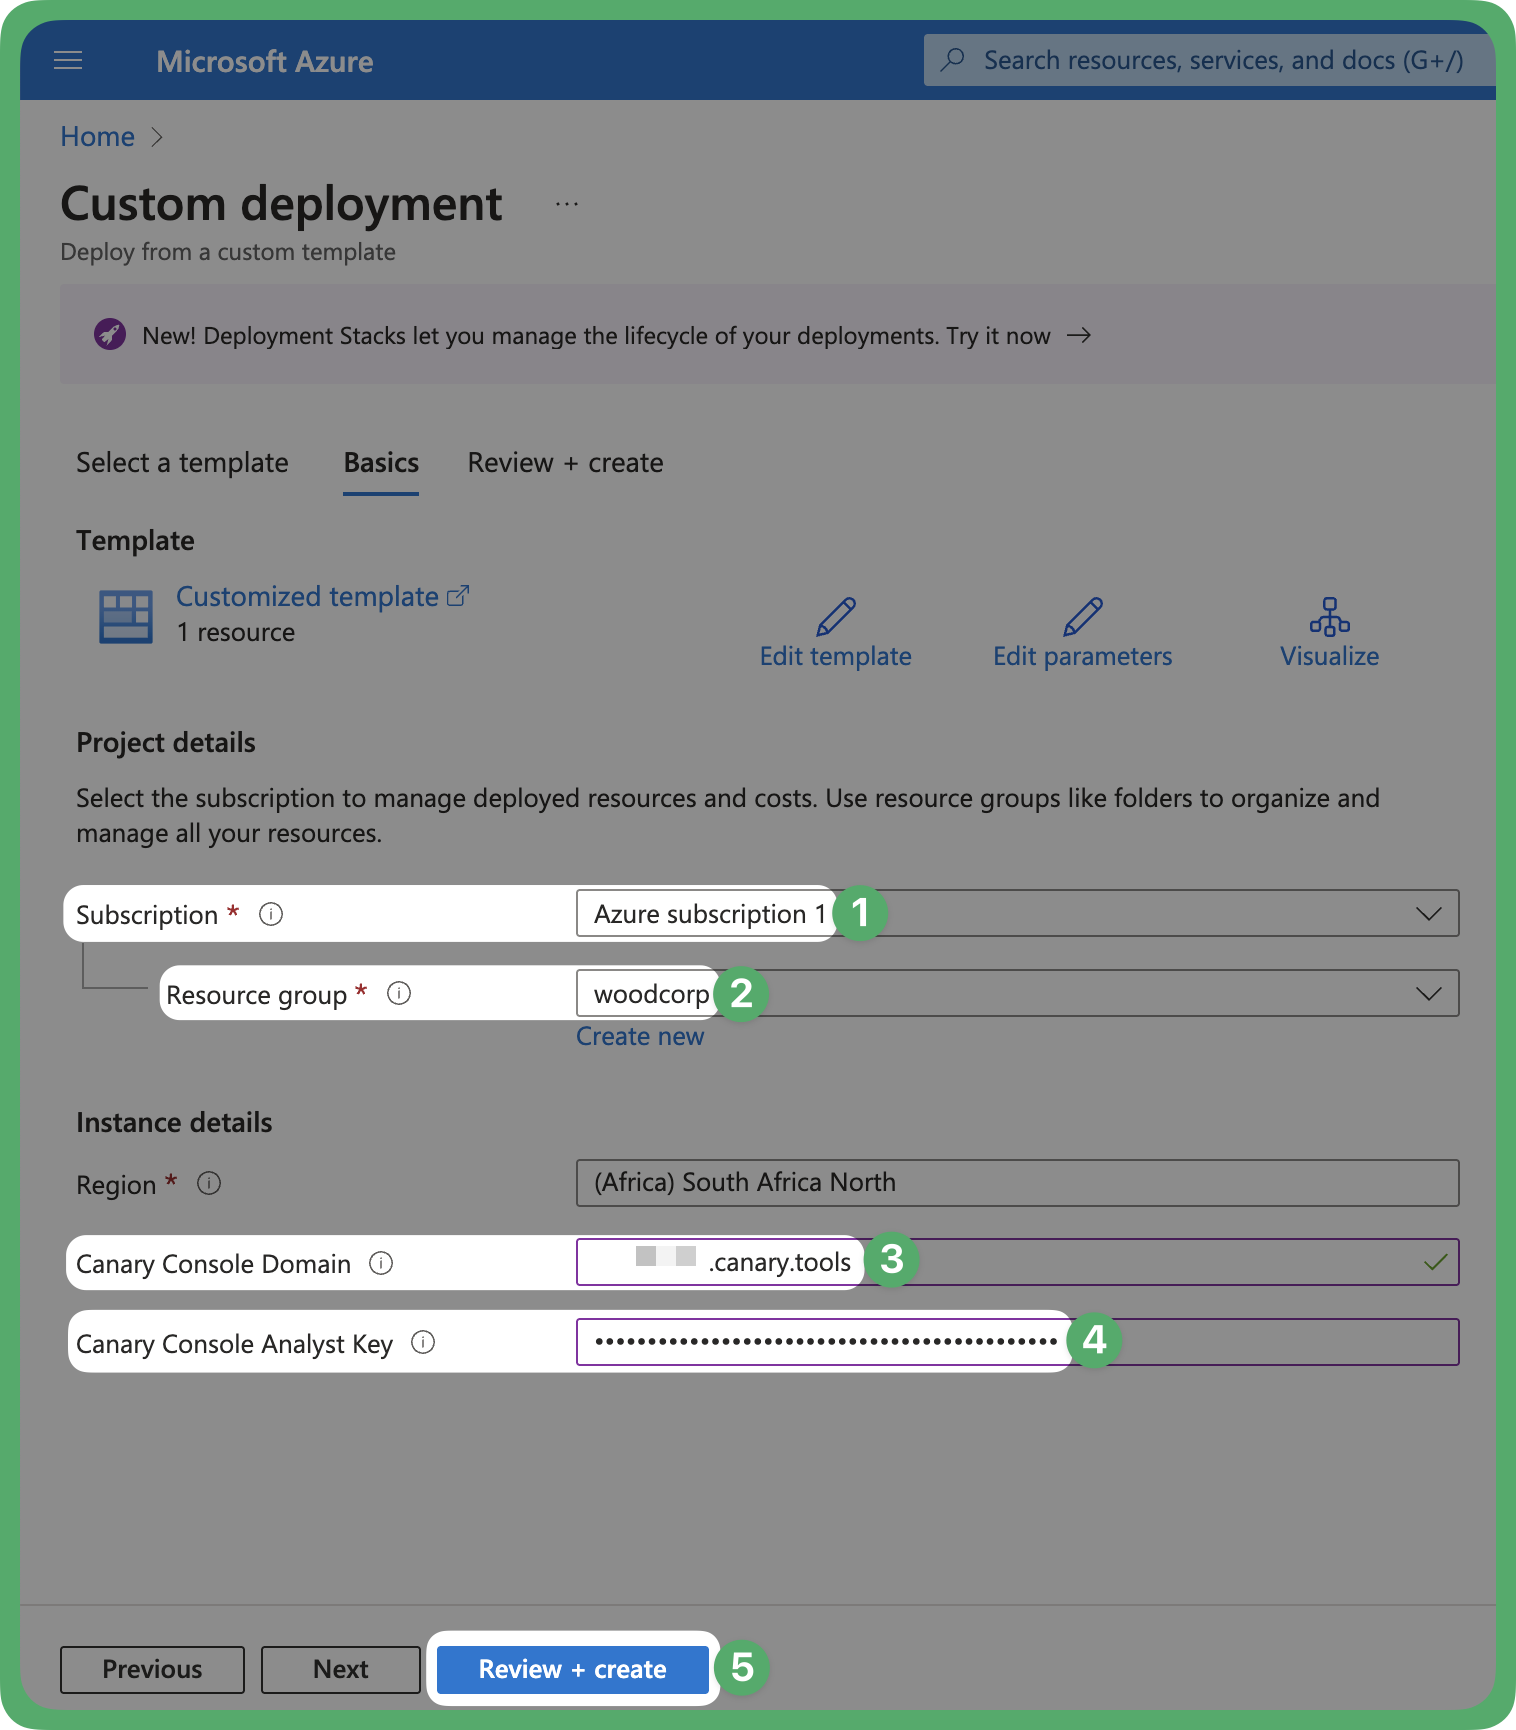This screenshot has height=1730, width=1516.
Task: Click the Deployment Stacks rocket icon
Action: point(110,334)
